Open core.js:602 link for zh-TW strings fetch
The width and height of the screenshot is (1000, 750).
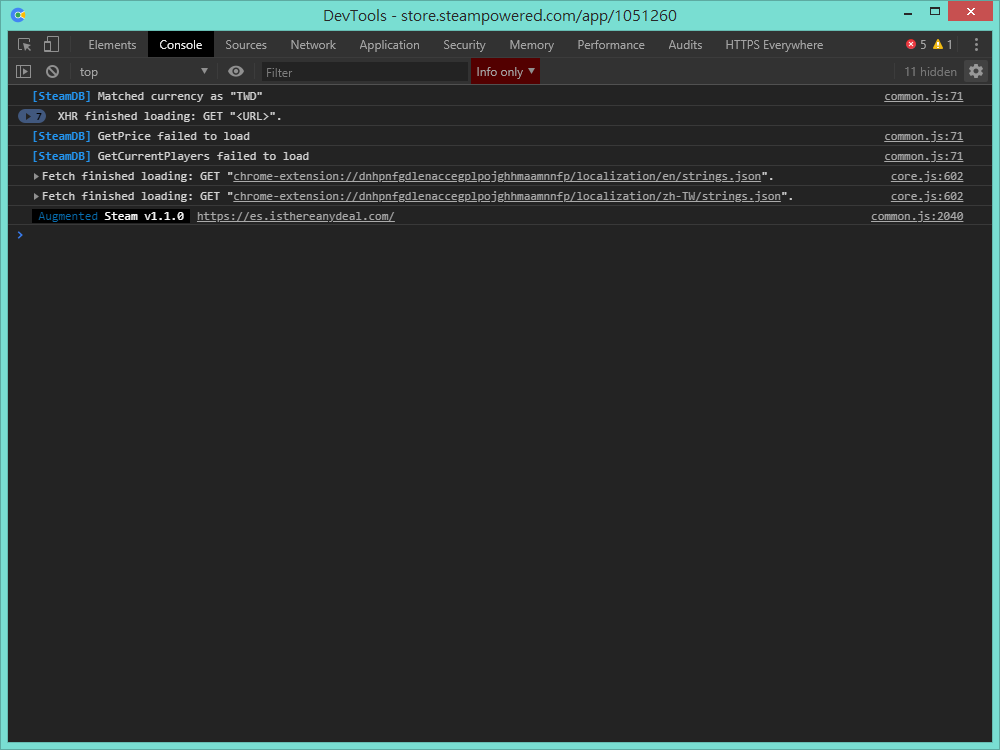tap(927, 196)
